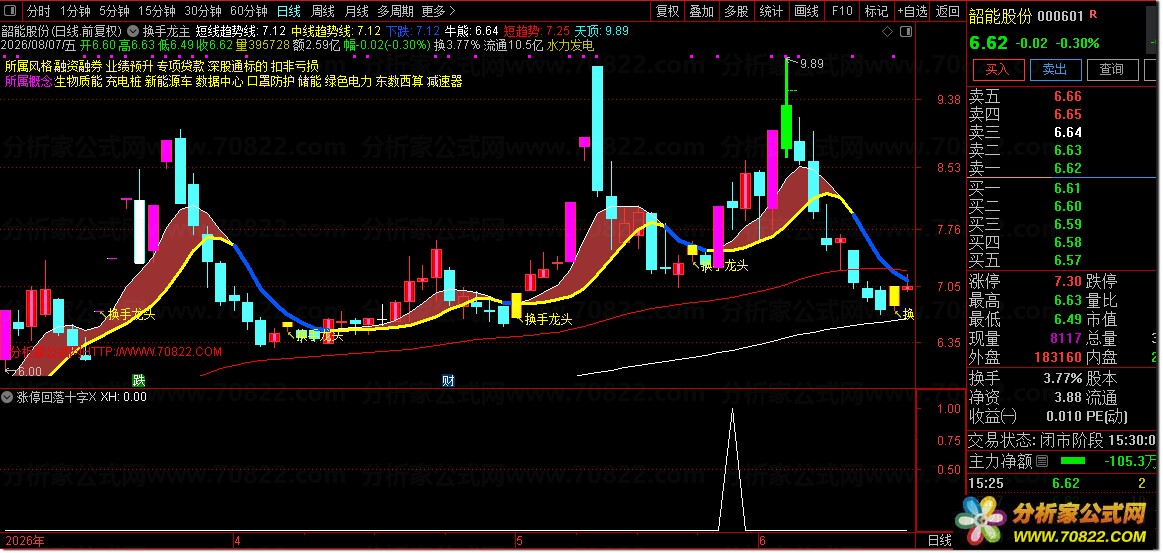
Task: Open the 统计 statistics tool
Action: pyautogui.click(x=771, y=11)
